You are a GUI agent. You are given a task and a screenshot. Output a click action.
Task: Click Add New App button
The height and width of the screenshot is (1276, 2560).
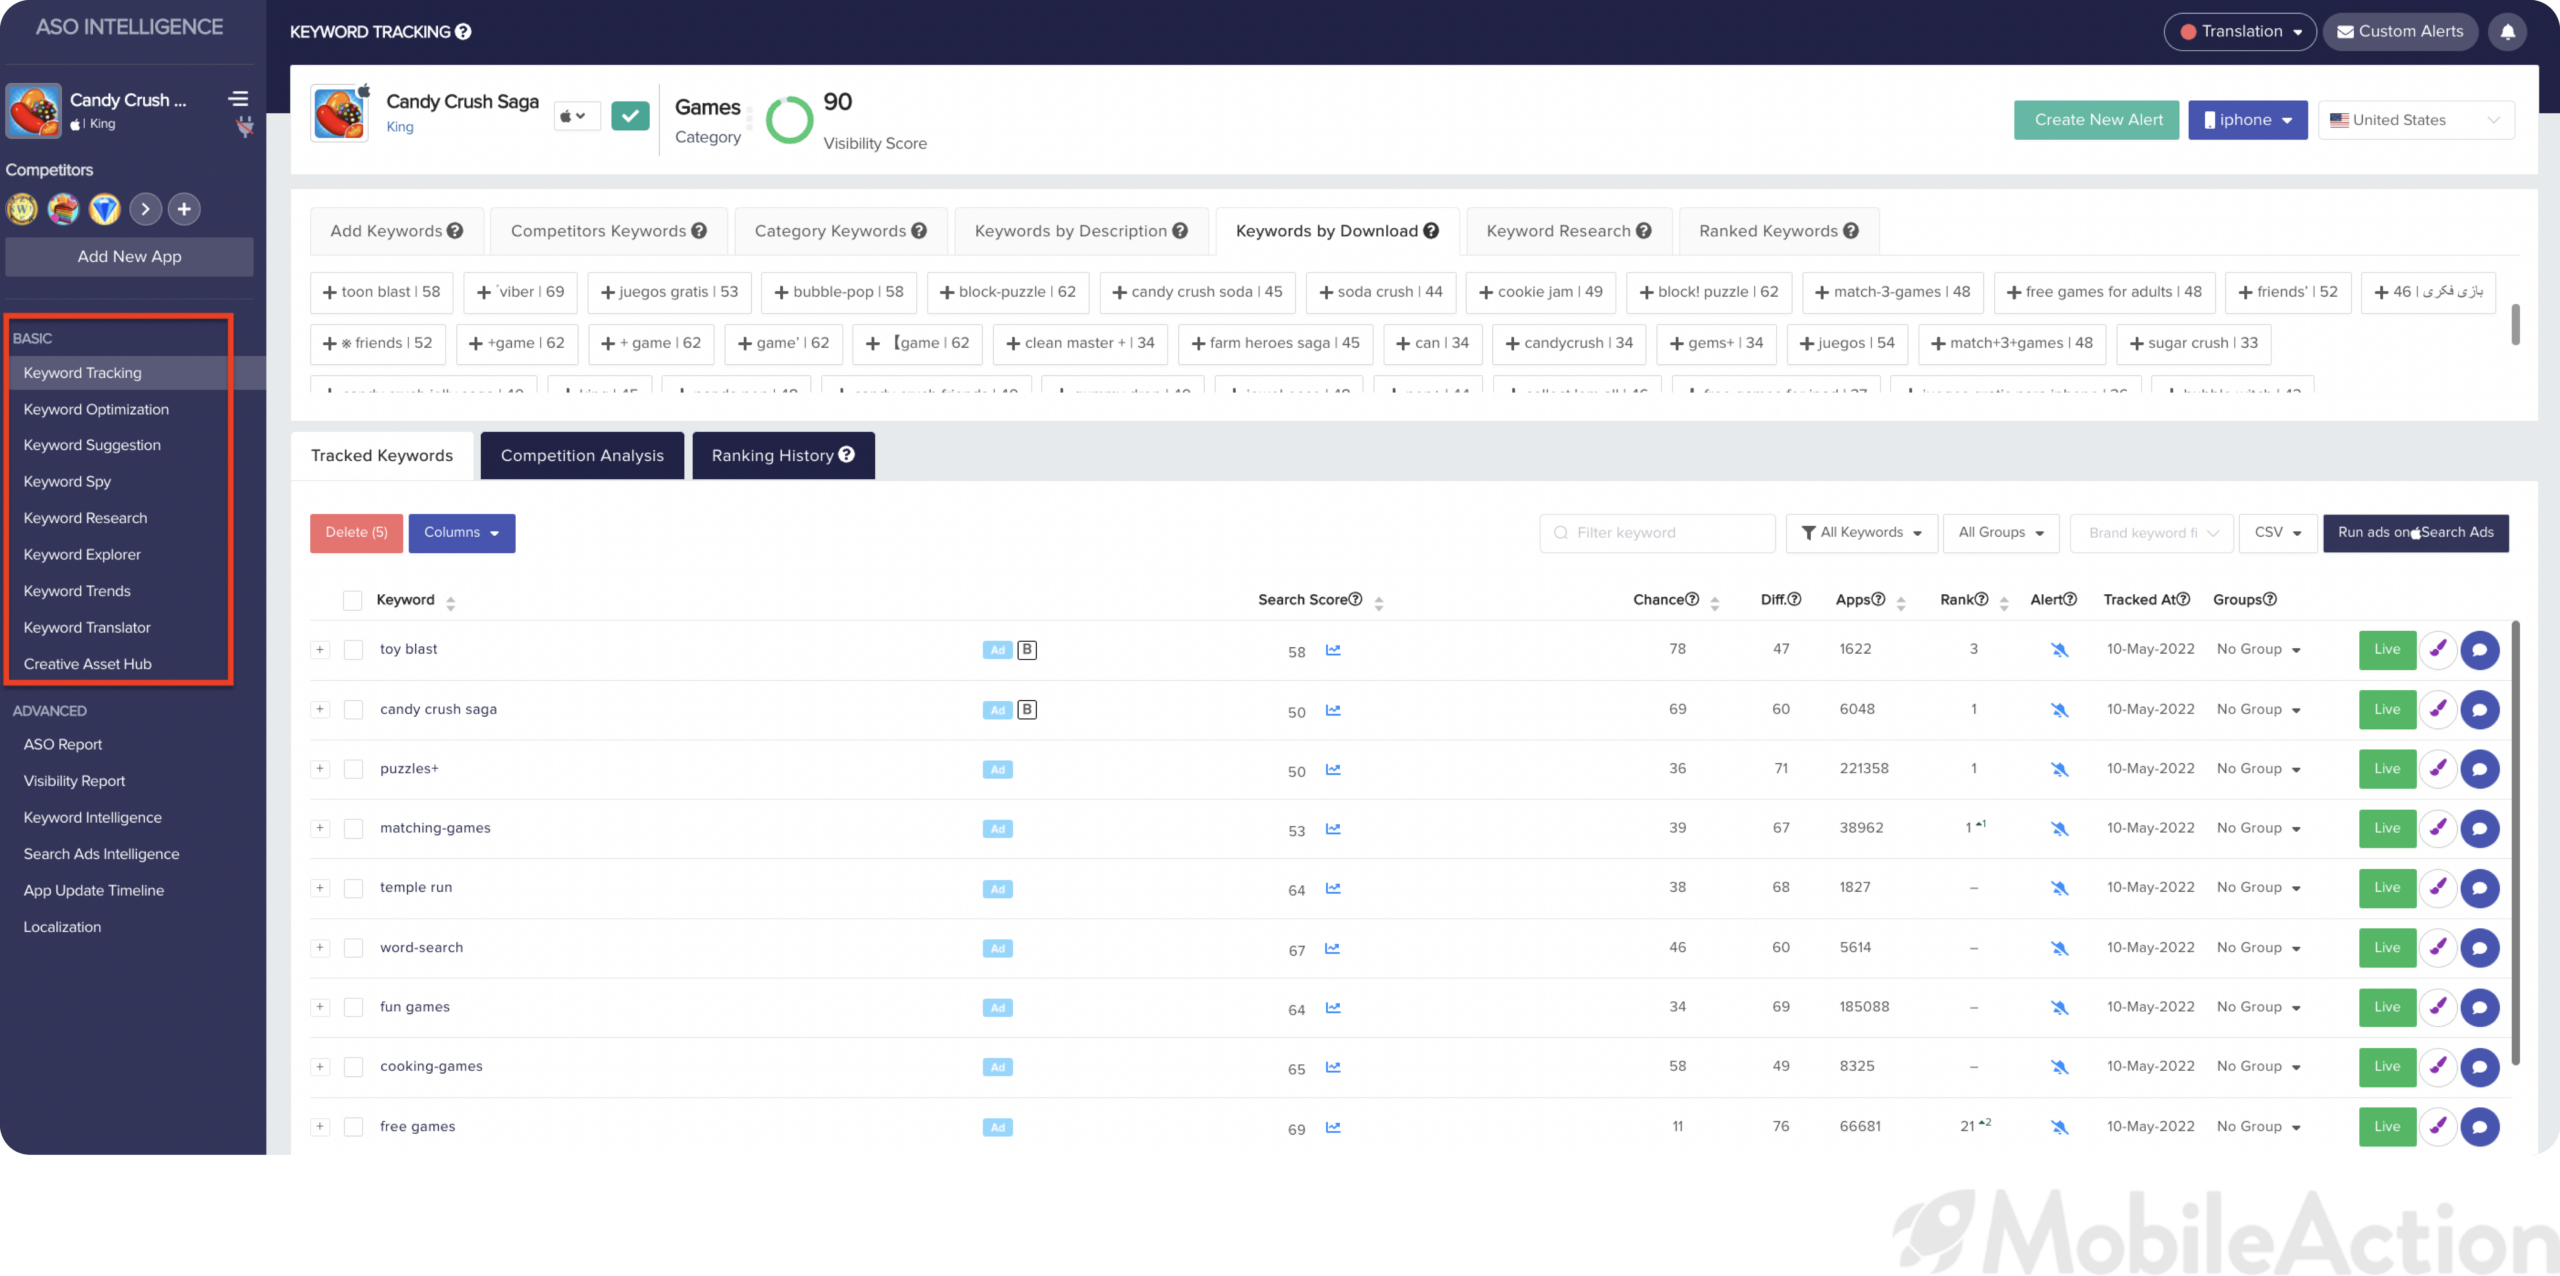click(x=129, y=257)
